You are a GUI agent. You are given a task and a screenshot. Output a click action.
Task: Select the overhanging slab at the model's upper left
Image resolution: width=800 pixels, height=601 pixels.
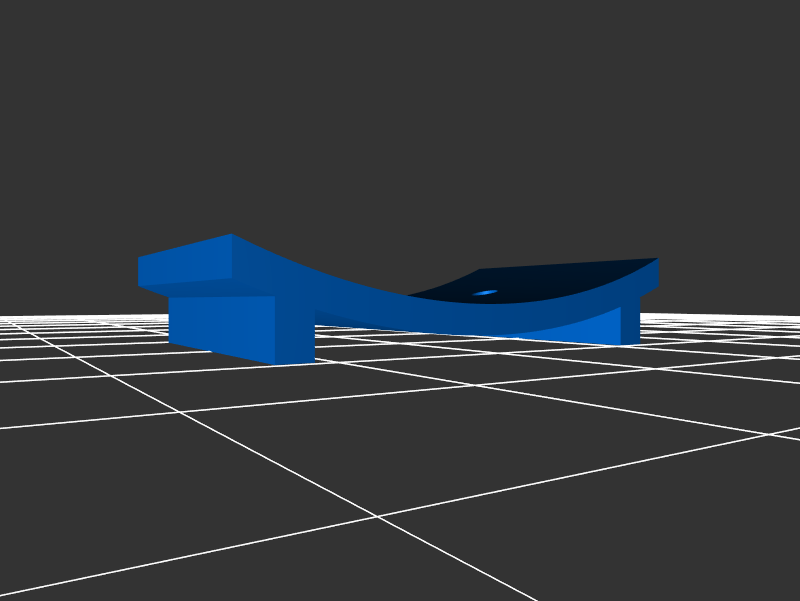[185, 265]
